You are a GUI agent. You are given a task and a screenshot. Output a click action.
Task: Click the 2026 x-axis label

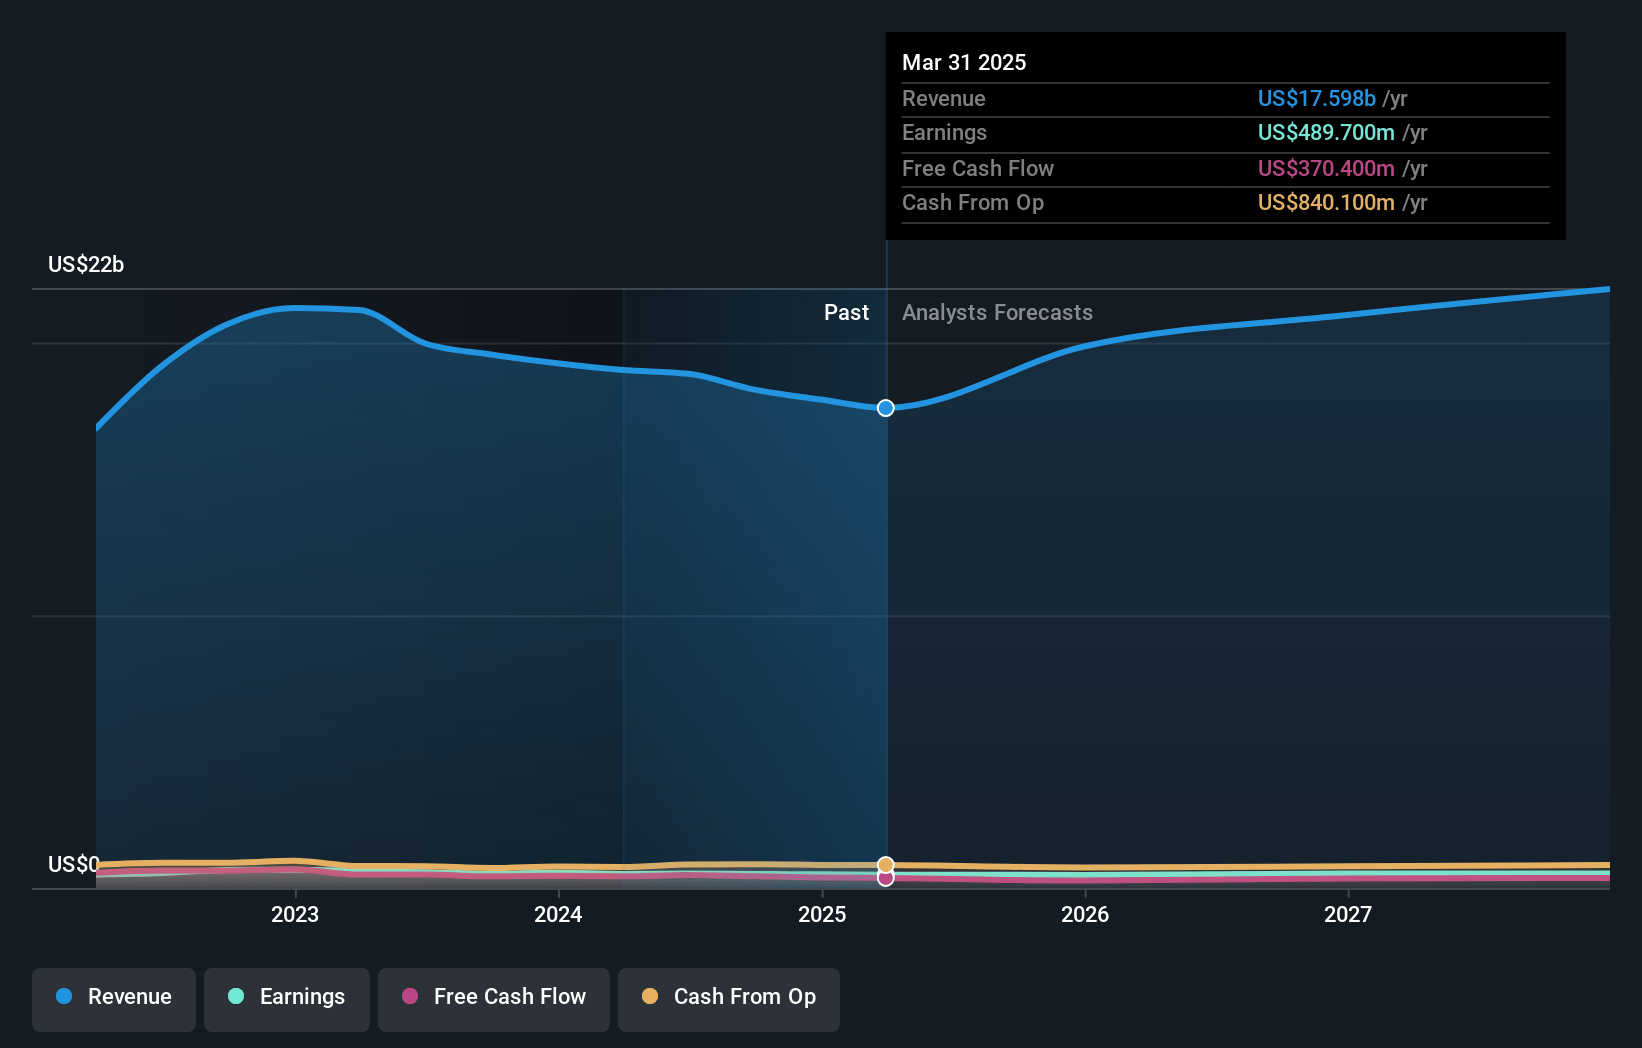1085,914
